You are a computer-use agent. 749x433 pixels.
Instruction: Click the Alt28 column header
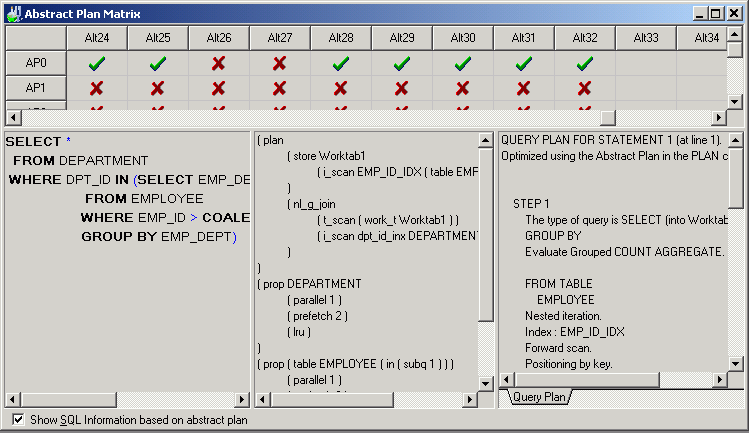(341, 38)
